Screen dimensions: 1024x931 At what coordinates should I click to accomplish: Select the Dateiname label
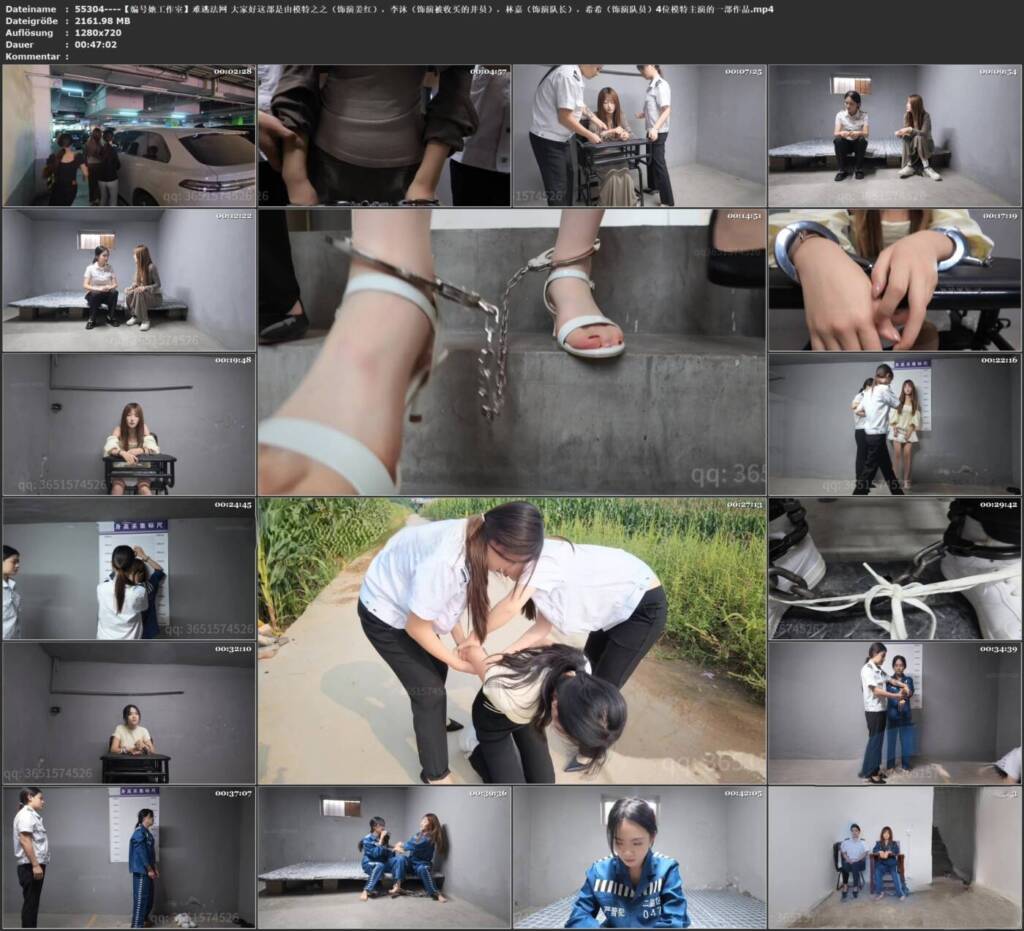pos(29,9)
